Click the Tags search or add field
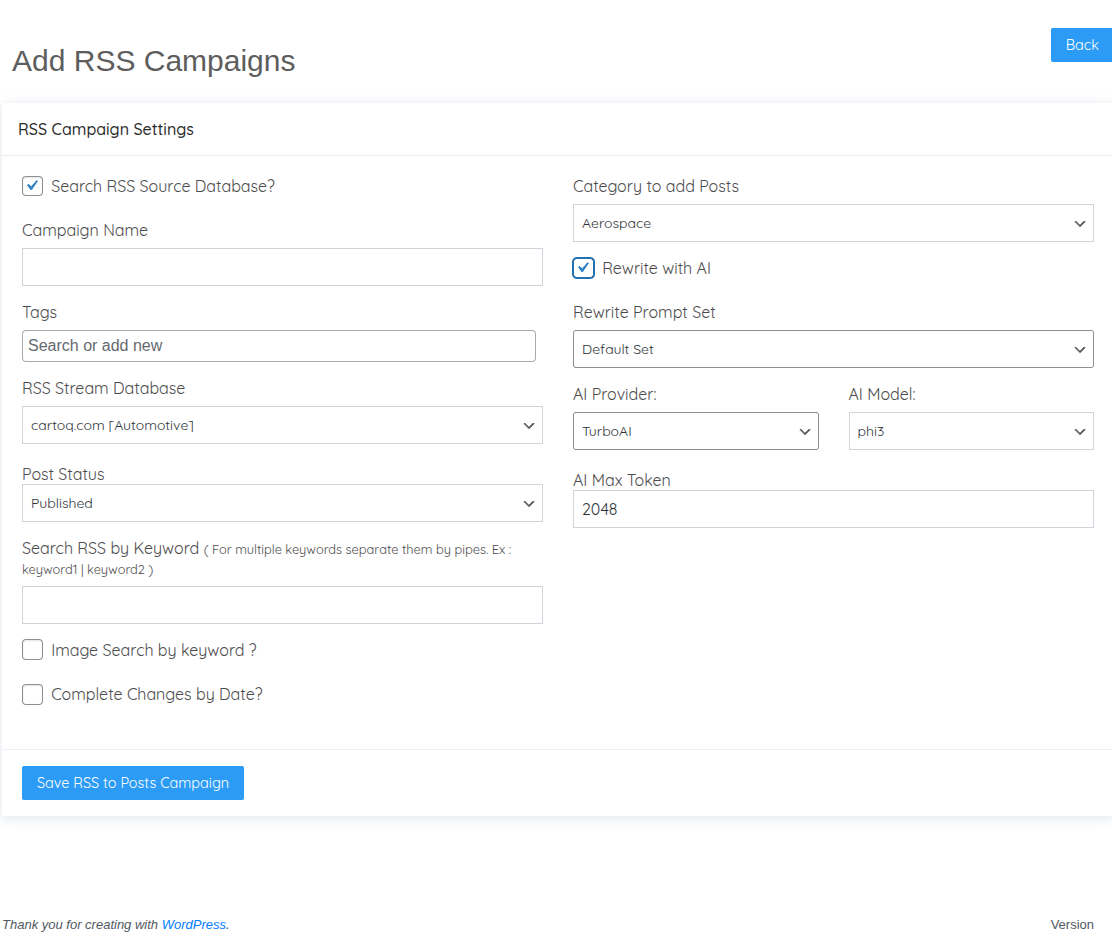1112x944 pixels. click(x=279, y=346)
